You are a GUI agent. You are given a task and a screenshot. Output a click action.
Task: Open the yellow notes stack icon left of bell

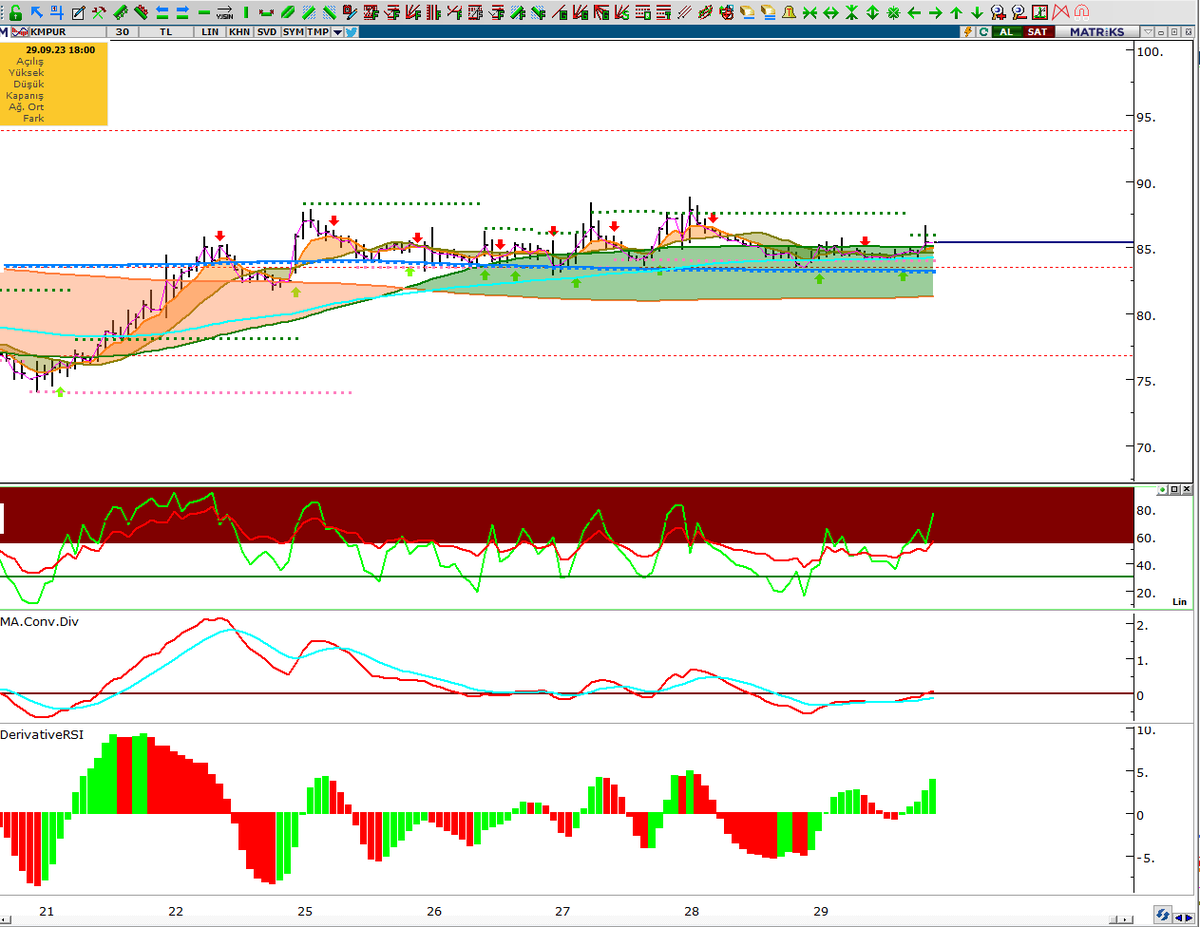pyautogui.click(x=768, y=13)
